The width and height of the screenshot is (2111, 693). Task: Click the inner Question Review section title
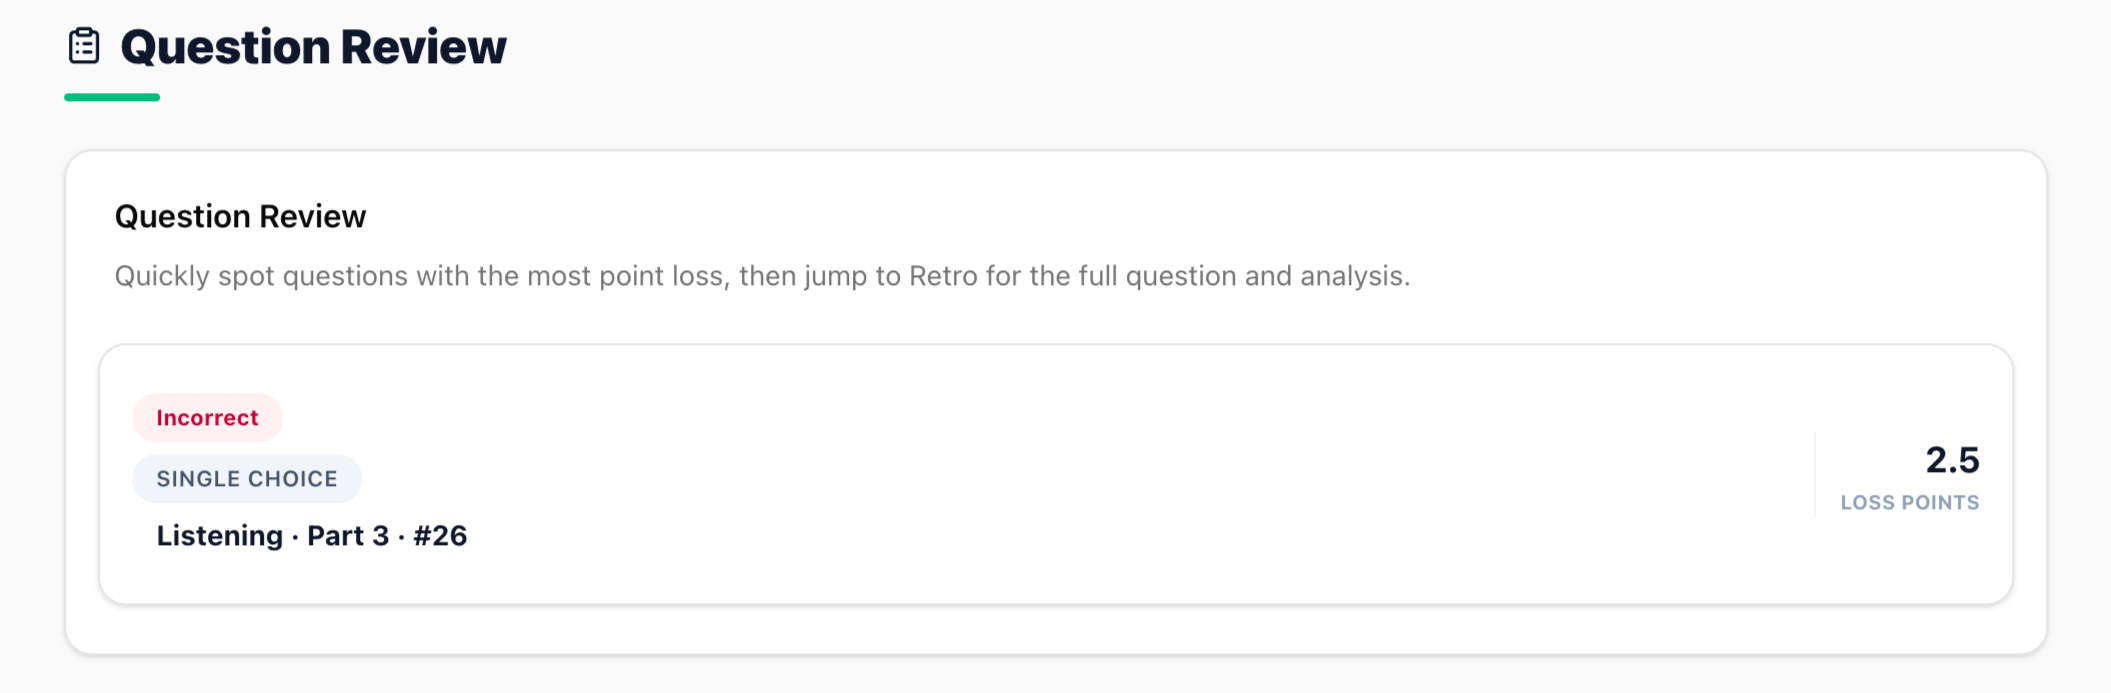240,216
